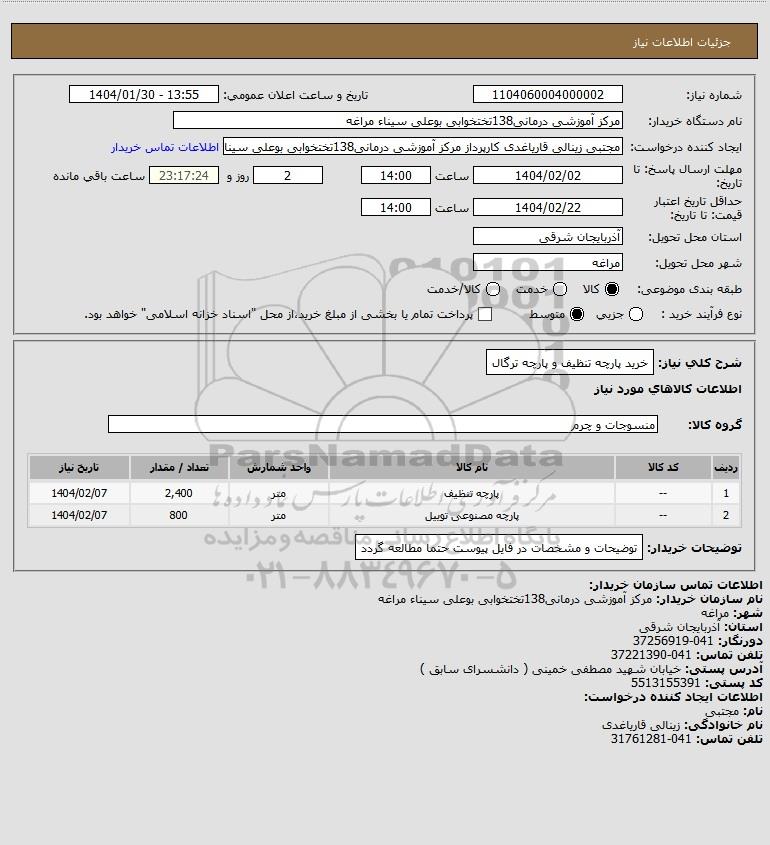Click the postal address خیابان شهید مصطفی خمینی
The image size is (770, 845).
(x=551, y=669)
